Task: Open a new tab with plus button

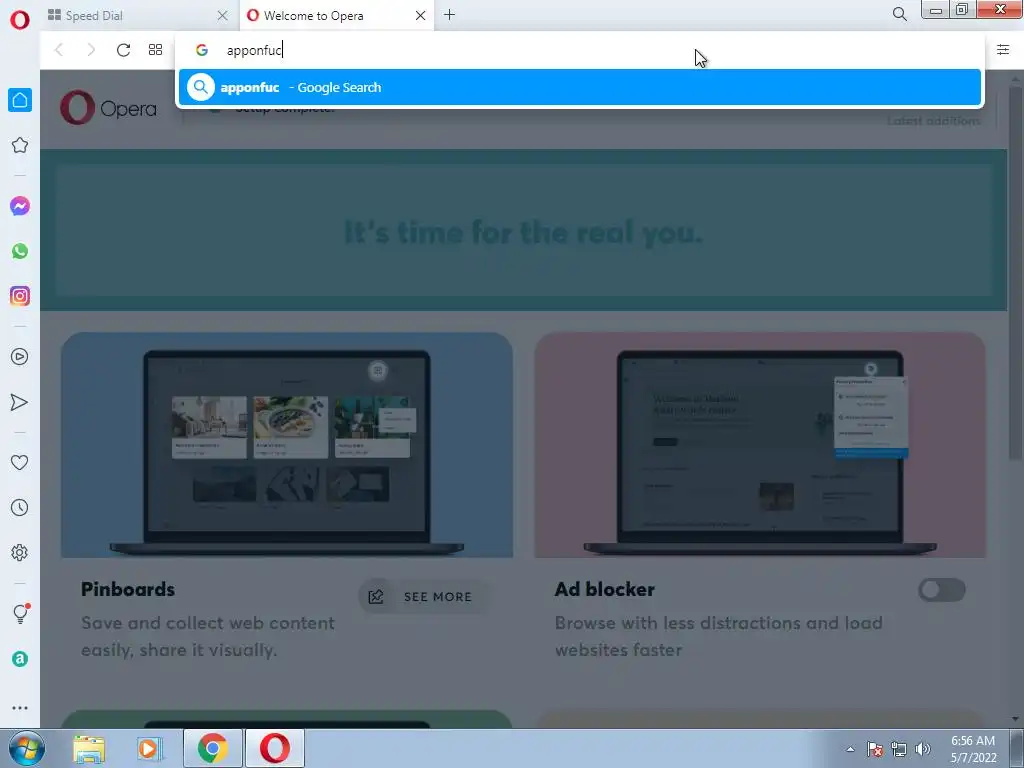Action: tap(449, 14)
